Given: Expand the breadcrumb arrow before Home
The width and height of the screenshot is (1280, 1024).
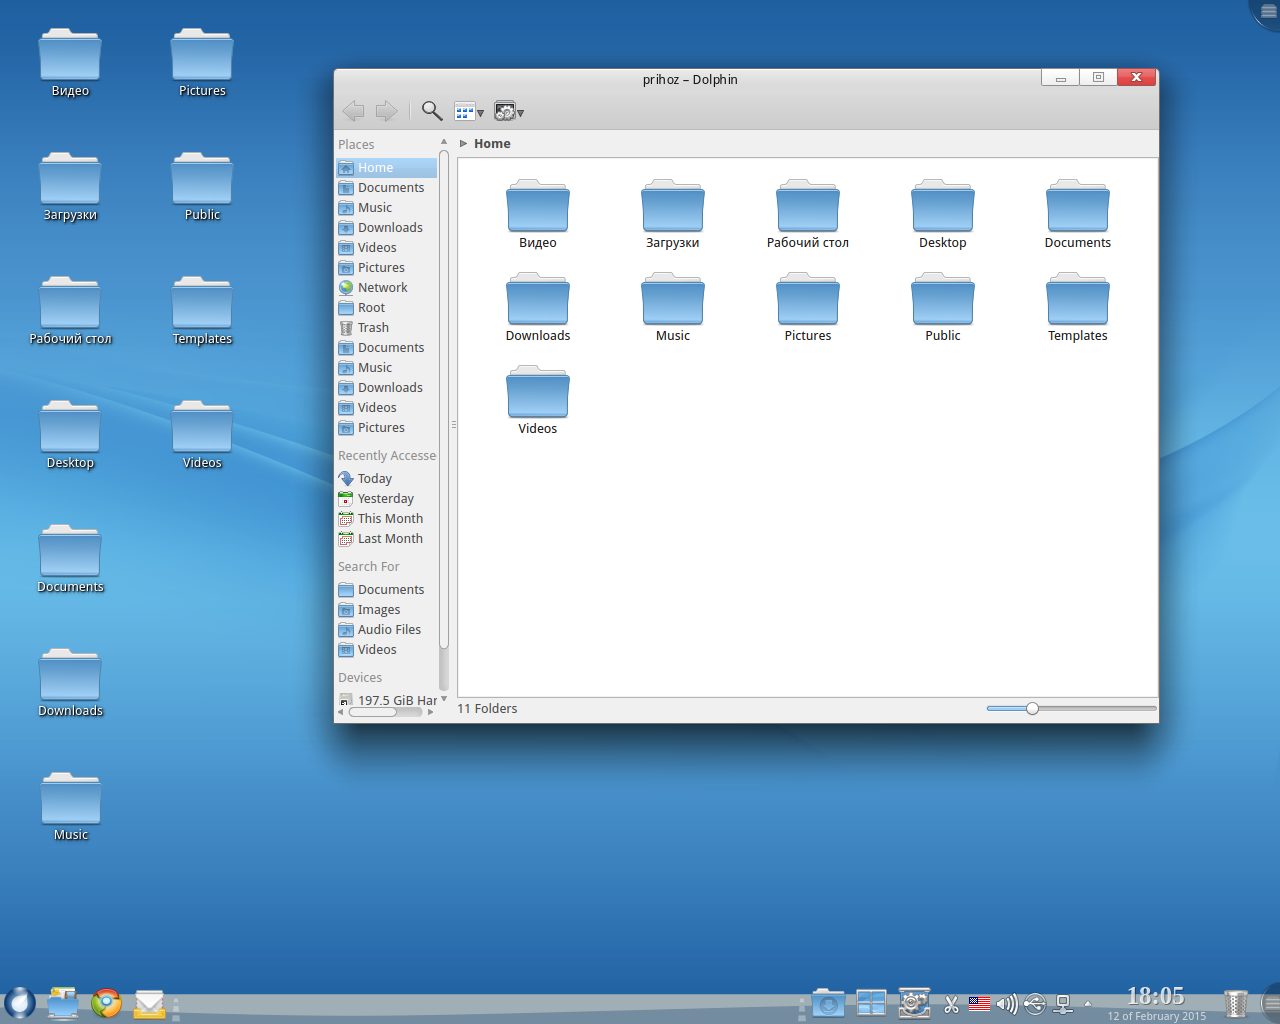Looking at the screenshot, I should coord(463,144).
